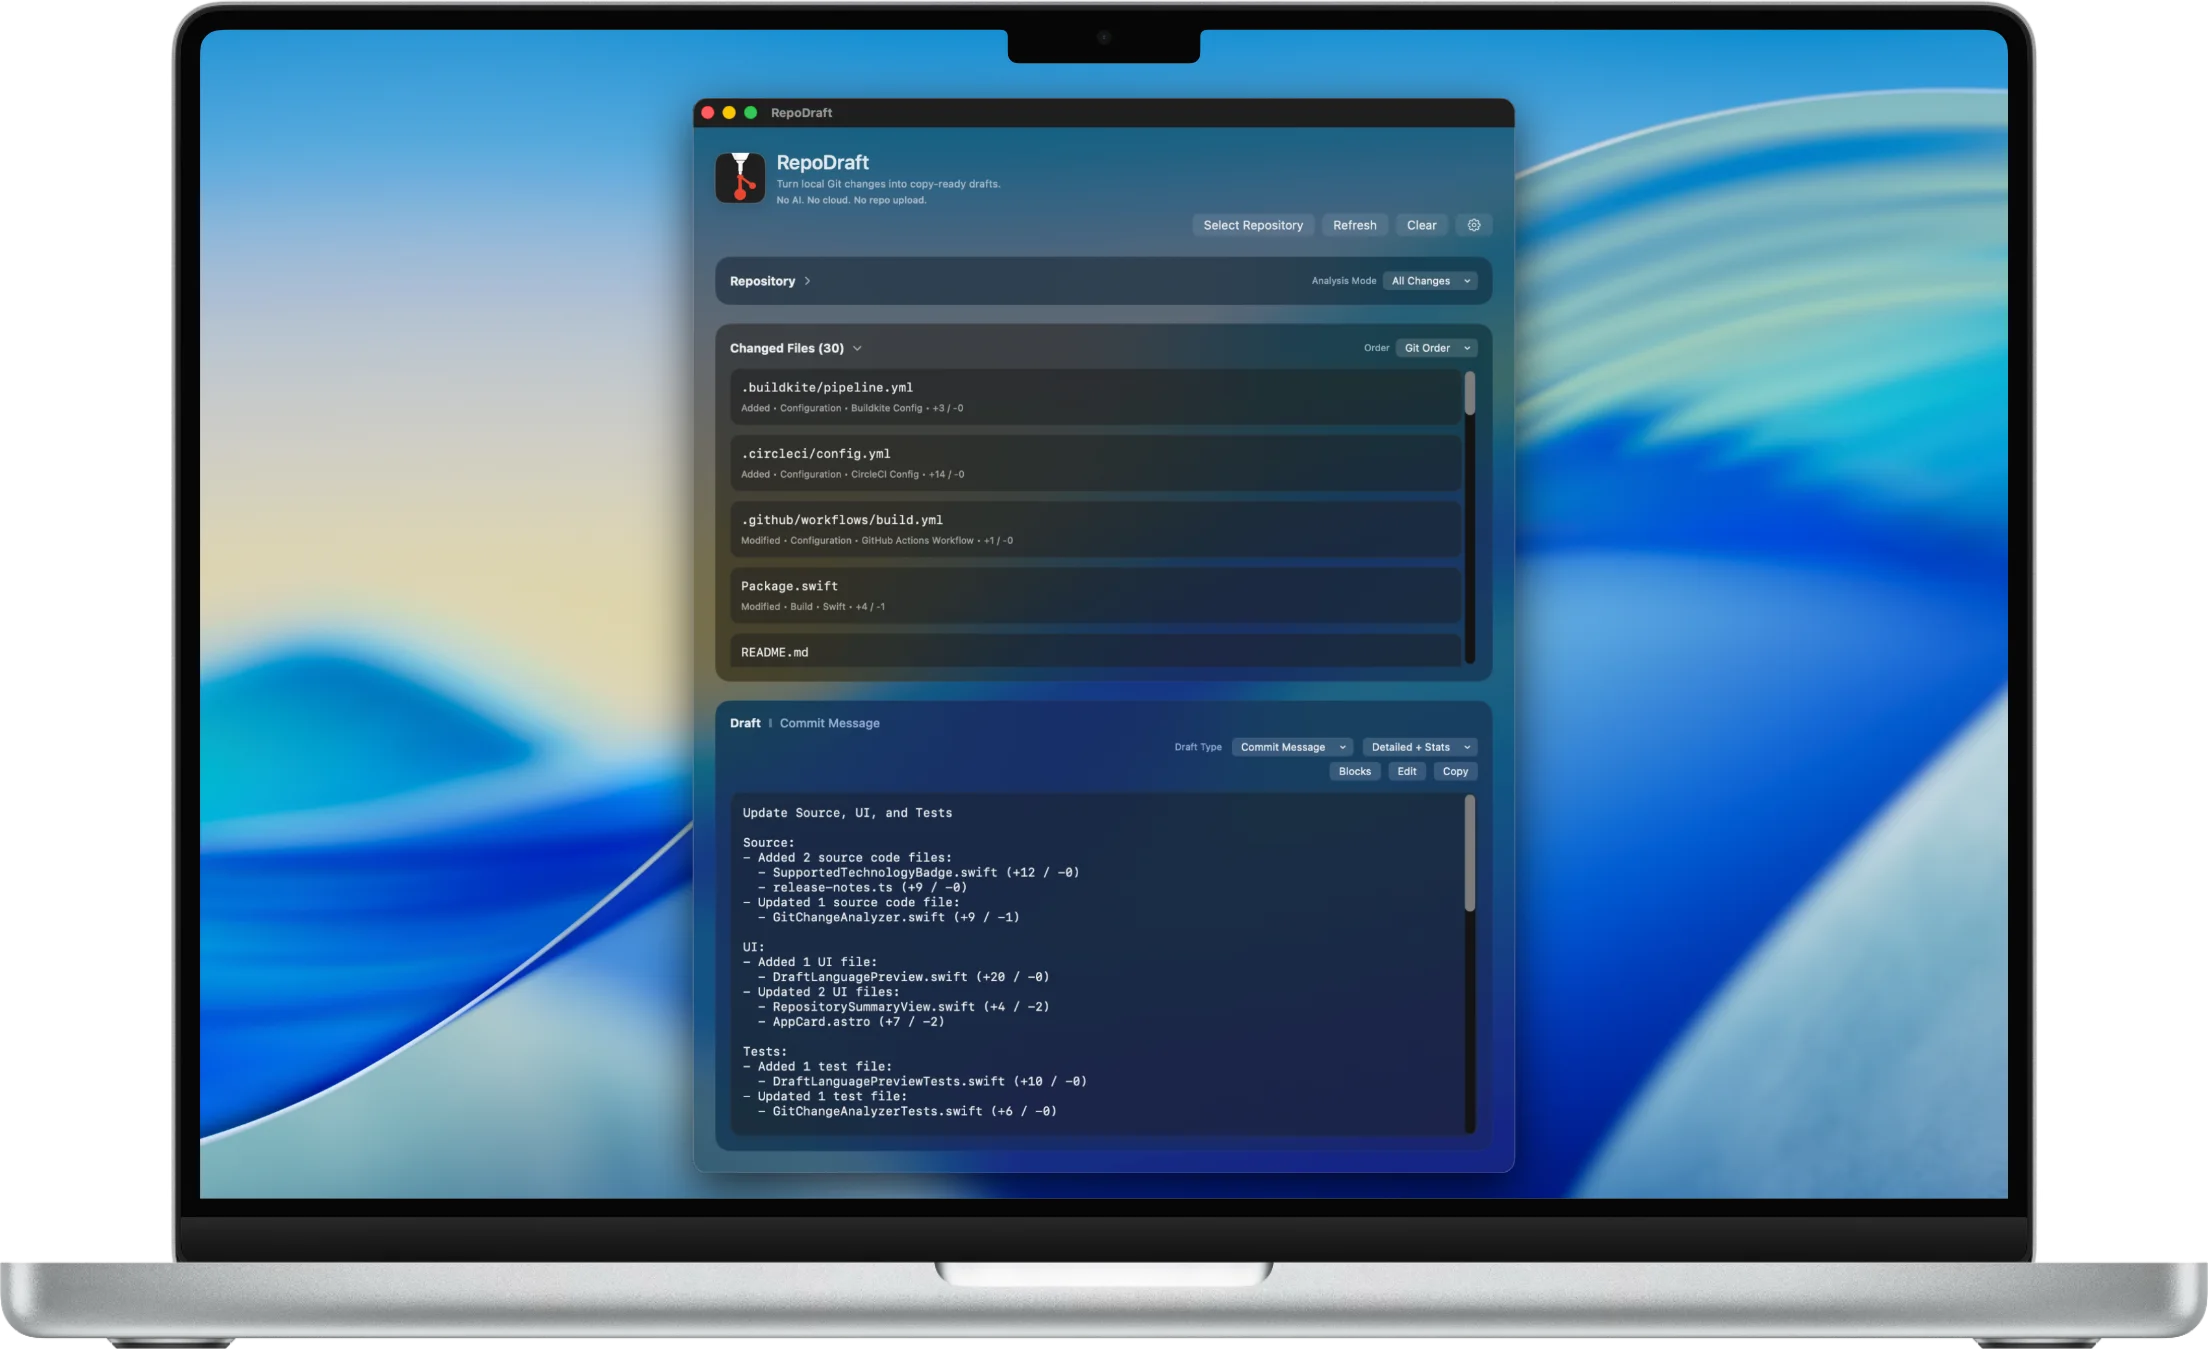Click the RepositorySummaryView.swift line in draft
The height and width of the screenshot is (1349, 2208).
click(903, 1007)
